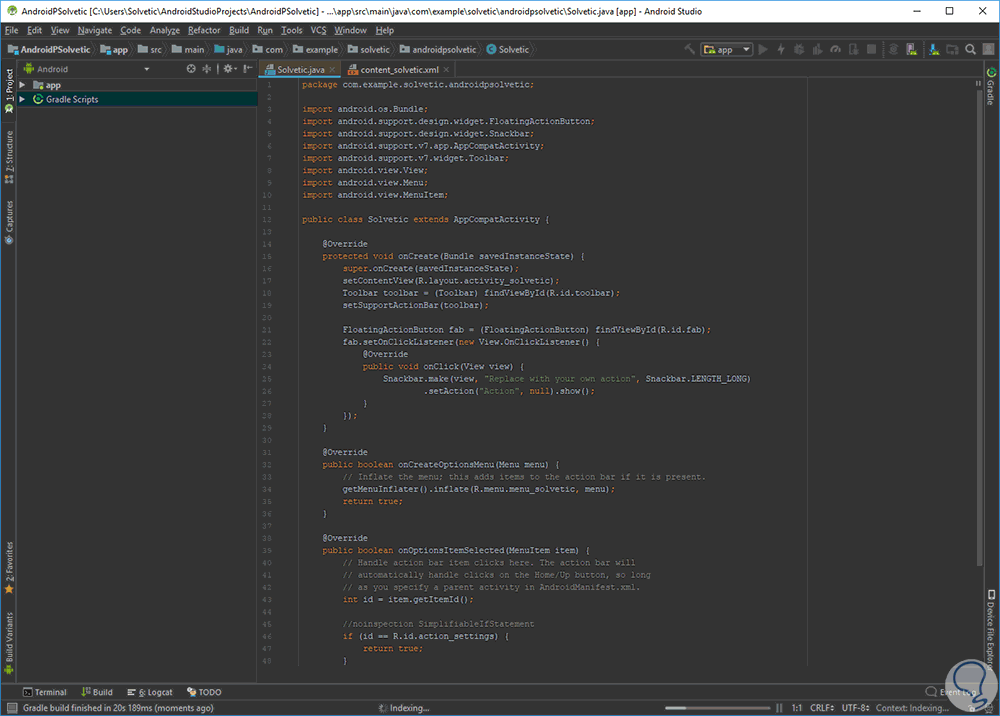Click the green Run app play icon
Image resolution: width=1000 pixels, height=716 pixels.
(763, 49)
